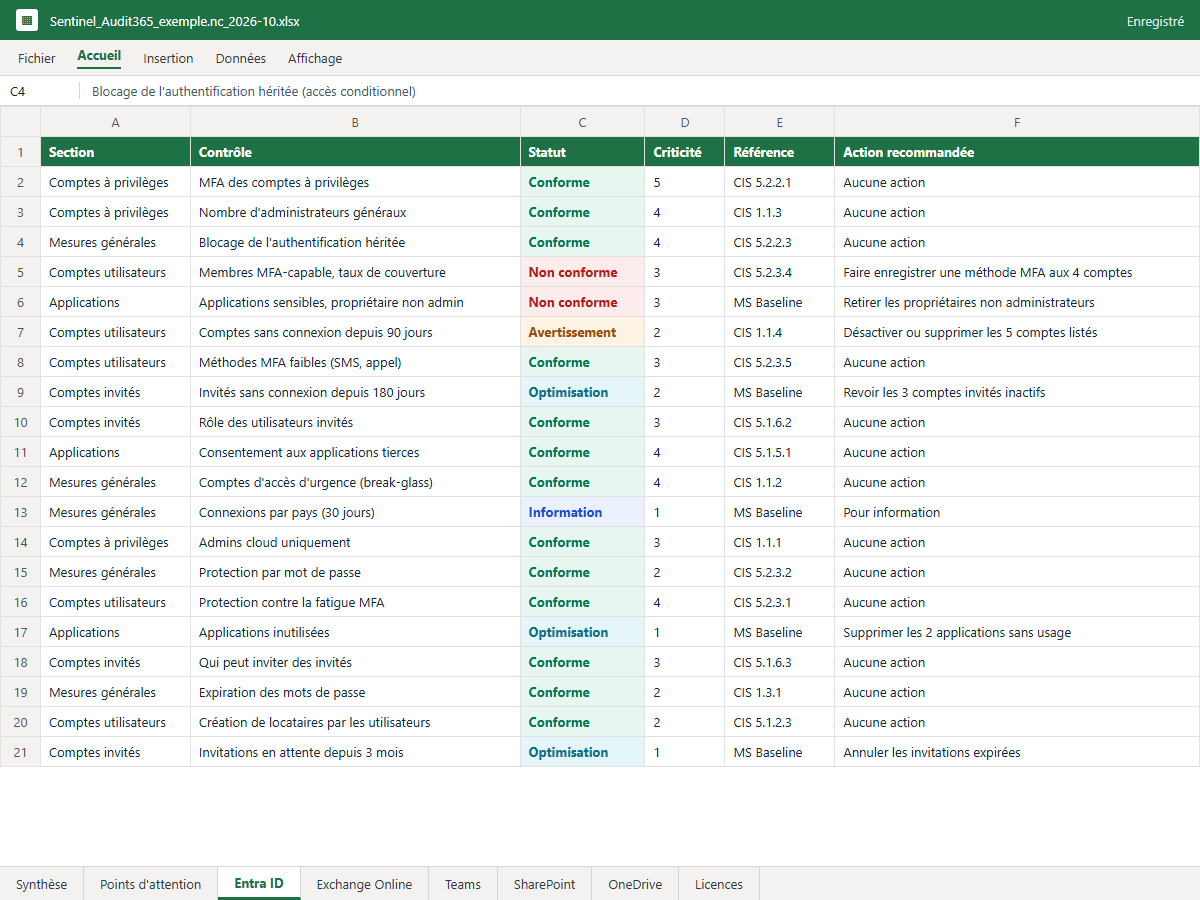Viewport: 1200px width, 900px height.
Task: Open the Affichage menu
Action: coord(315,58)
